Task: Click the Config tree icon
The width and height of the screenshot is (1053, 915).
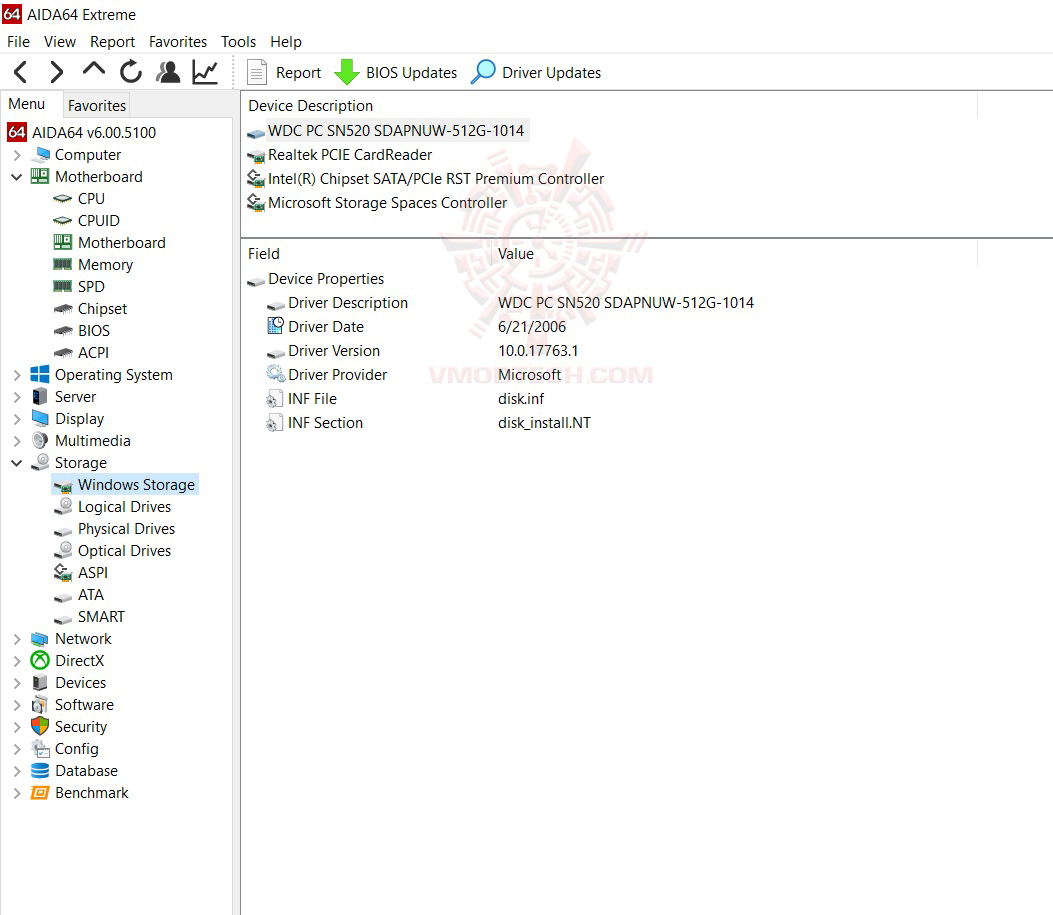Action: 40,749
